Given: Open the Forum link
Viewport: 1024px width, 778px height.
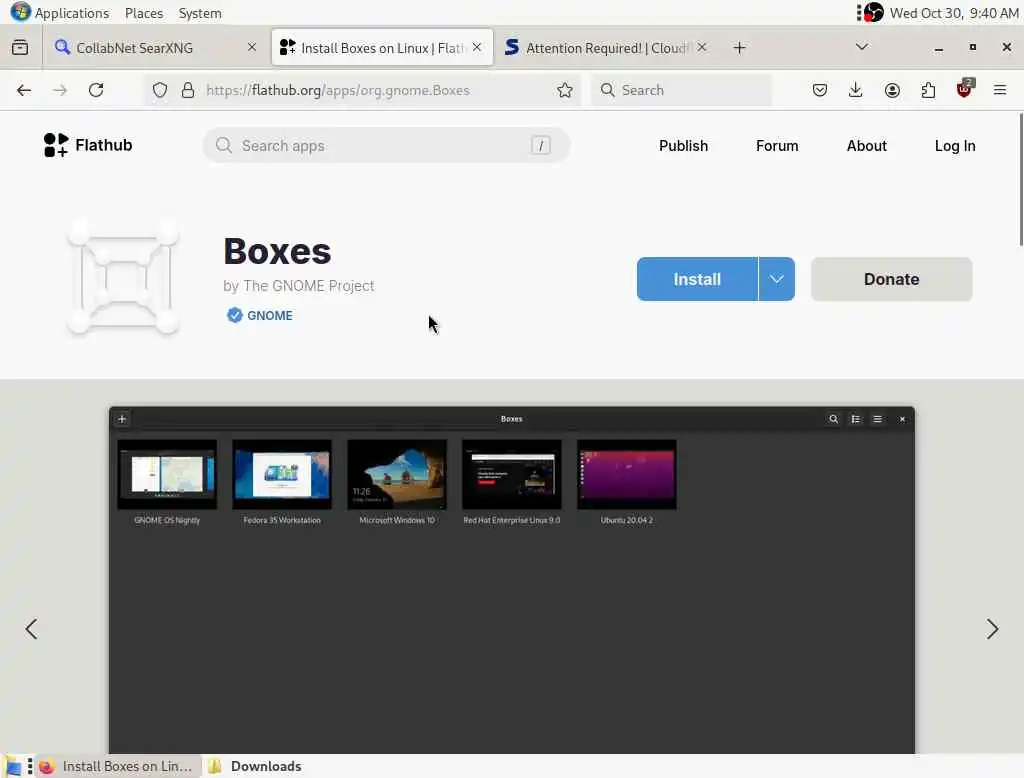Looking at the screenshot, I should coord(777,146).
